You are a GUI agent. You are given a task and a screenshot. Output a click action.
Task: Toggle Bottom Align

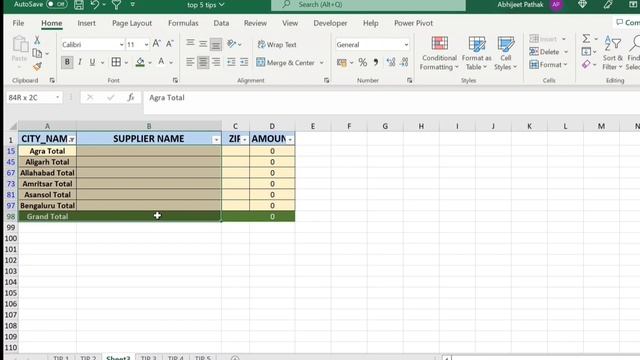[x=216, y=44]
